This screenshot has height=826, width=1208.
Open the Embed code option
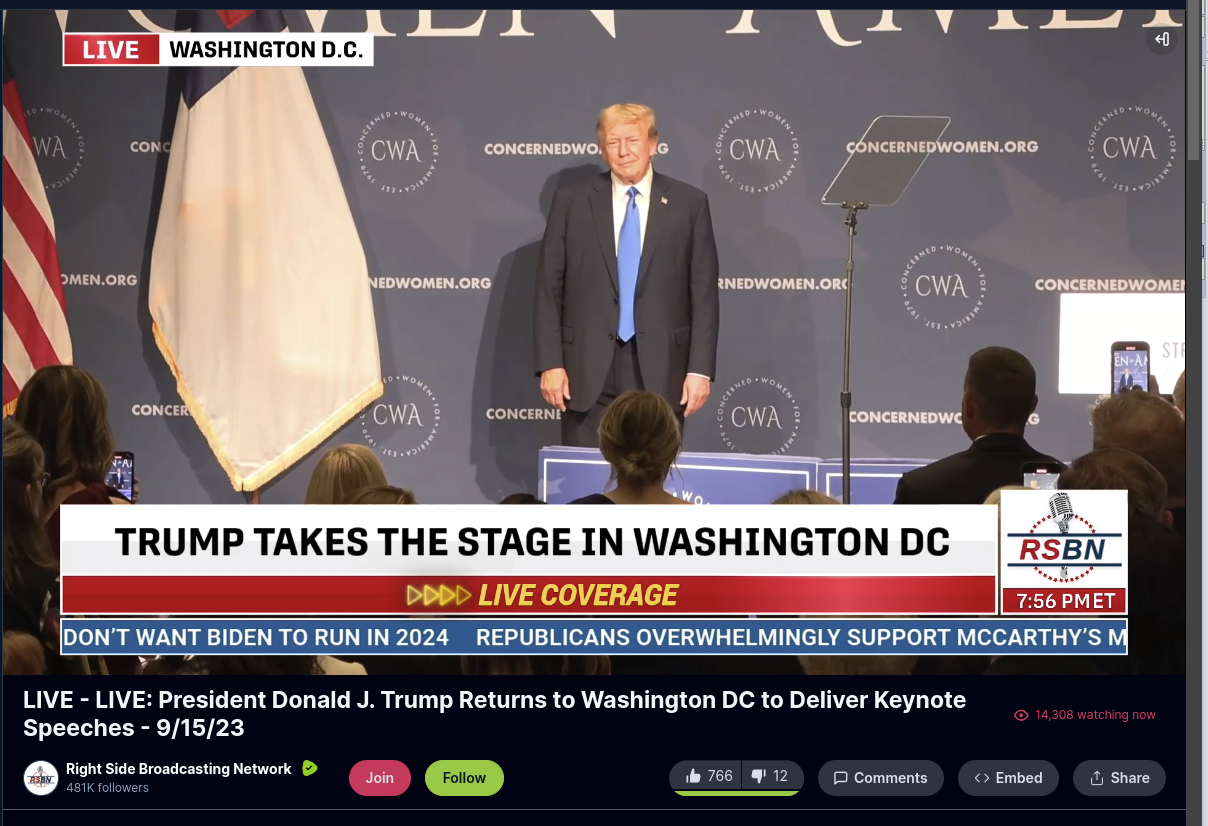click(1008, 778)
